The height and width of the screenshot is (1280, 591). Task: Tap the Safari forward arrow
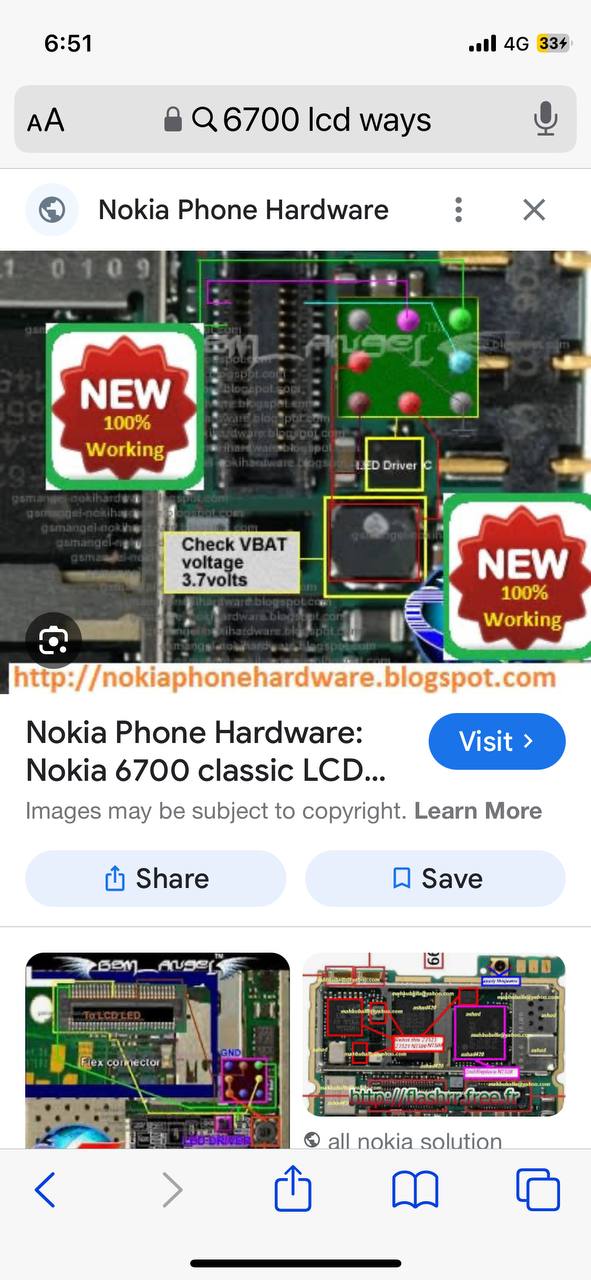(172, 1190)
